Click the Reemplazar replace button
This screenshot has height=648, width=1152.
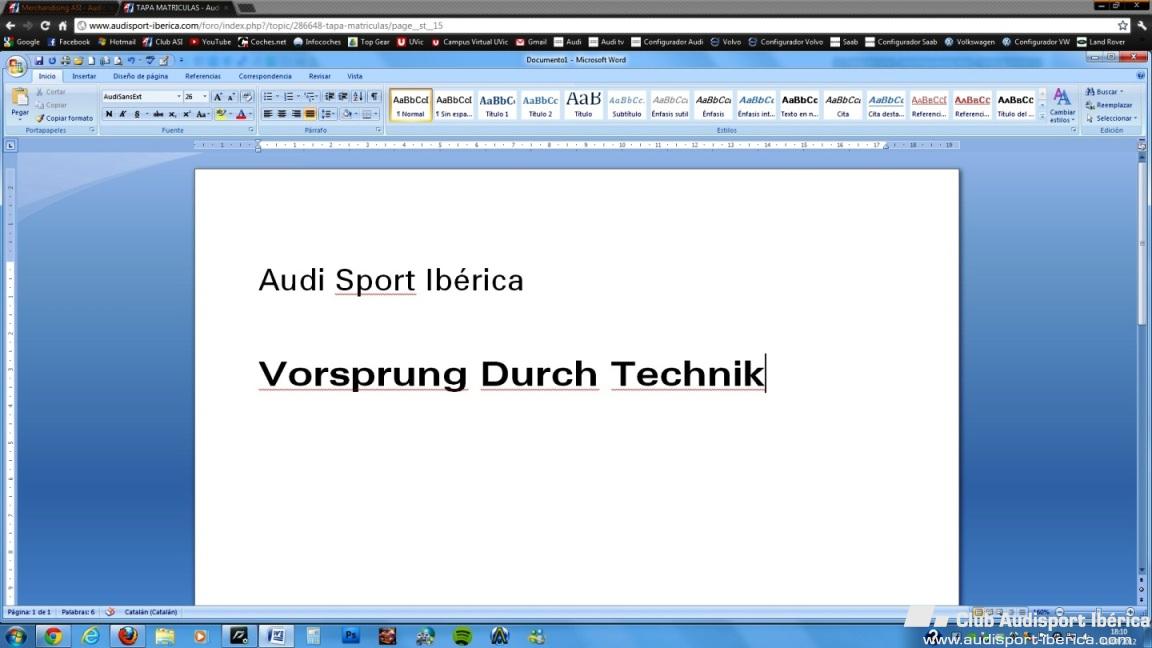1109,105
